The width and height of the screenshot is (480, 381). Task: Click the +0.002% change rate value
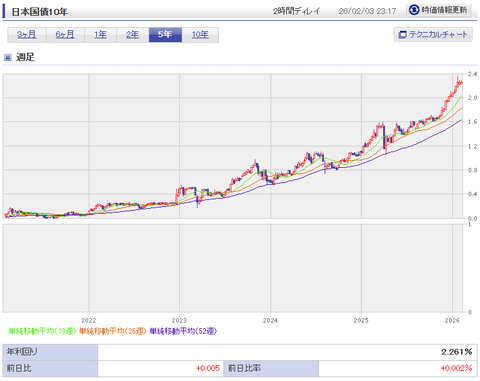click(x=456, y=368)
